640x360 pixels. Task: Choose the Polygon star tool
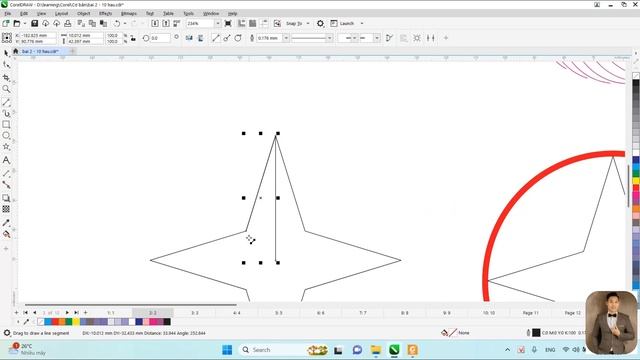pyautogui.click(x=6, y=147)
